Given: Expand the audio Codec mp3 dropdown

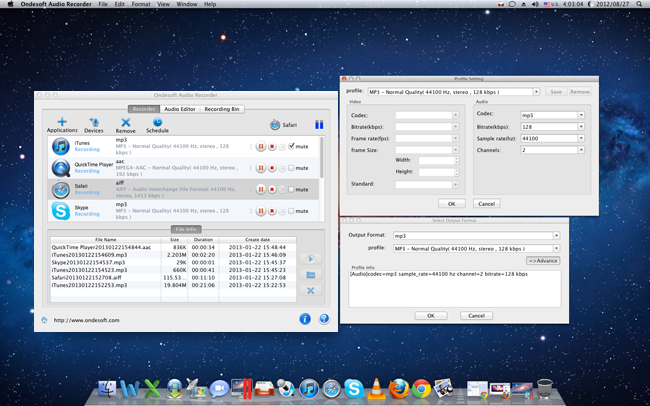Looking at the screenshot, I should pos(581,115).
